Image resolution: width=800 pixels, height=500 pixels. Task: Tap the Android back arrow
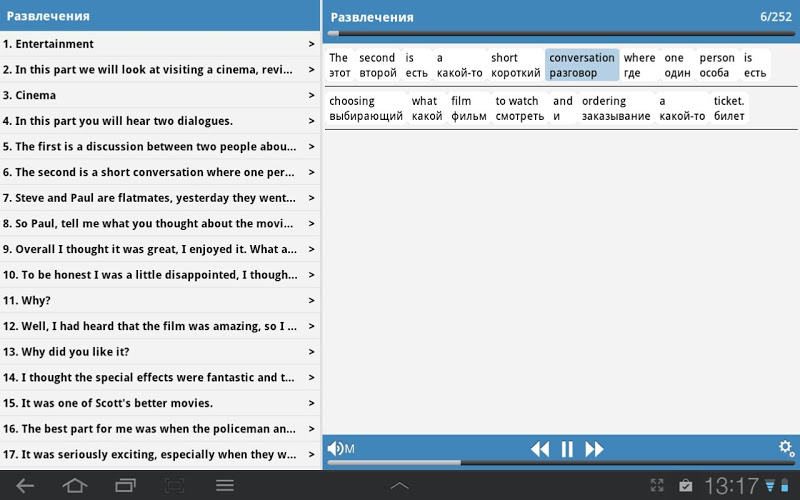[24, 486]
